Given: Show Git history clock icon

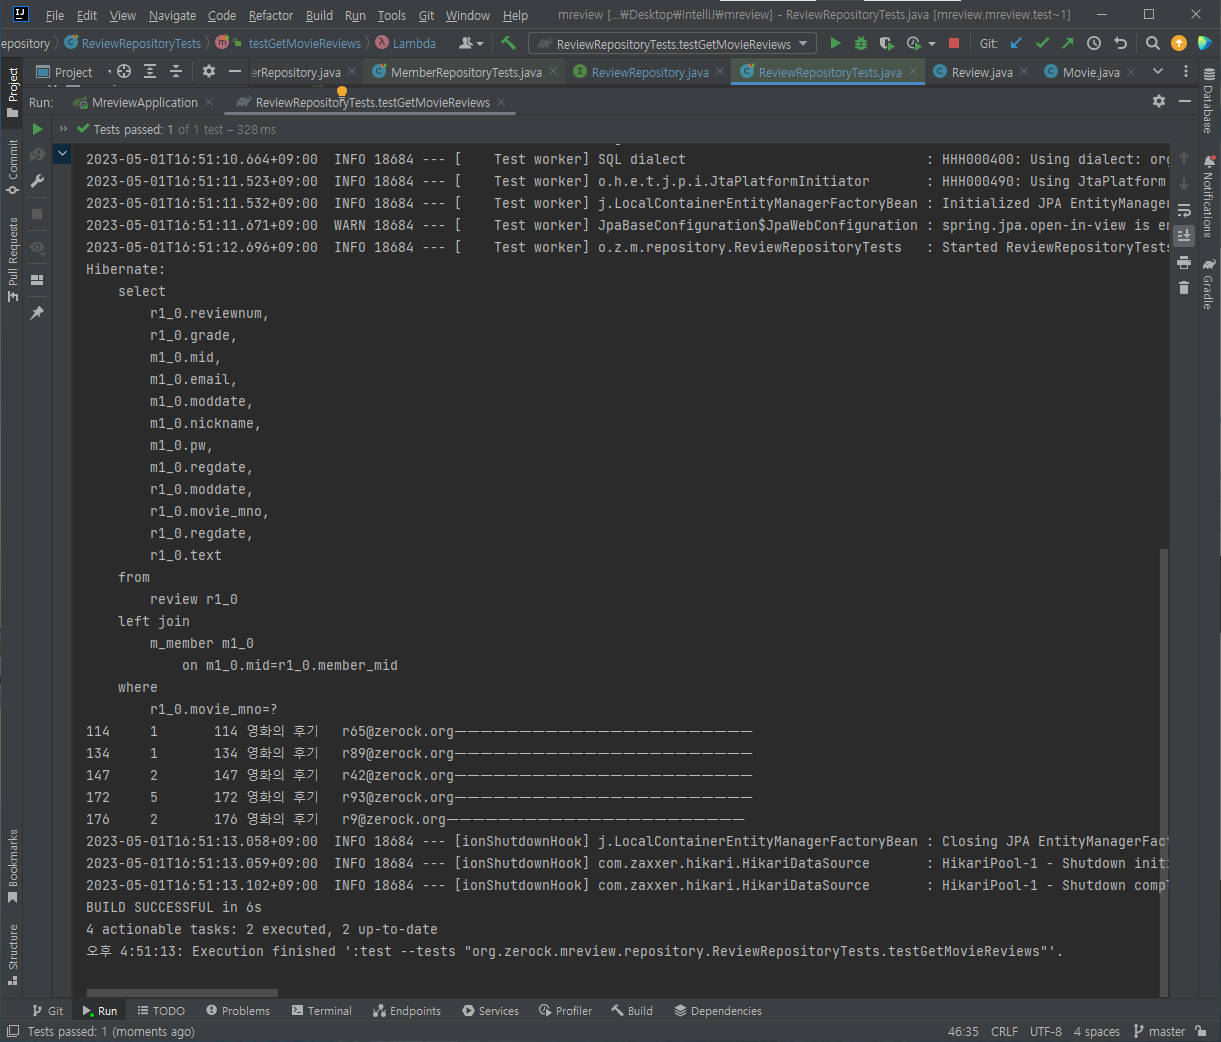Looking at the screenshot, I should (1094, 43).
